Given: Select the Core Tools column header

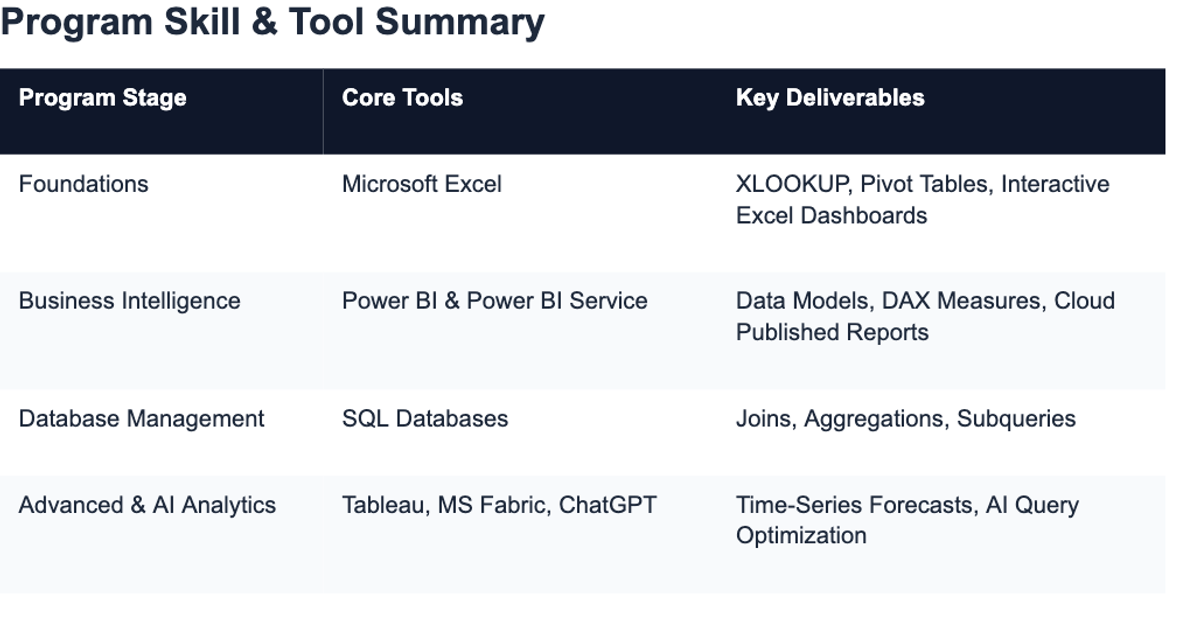Looking at the screenshot, I should [x=520, y=111].
